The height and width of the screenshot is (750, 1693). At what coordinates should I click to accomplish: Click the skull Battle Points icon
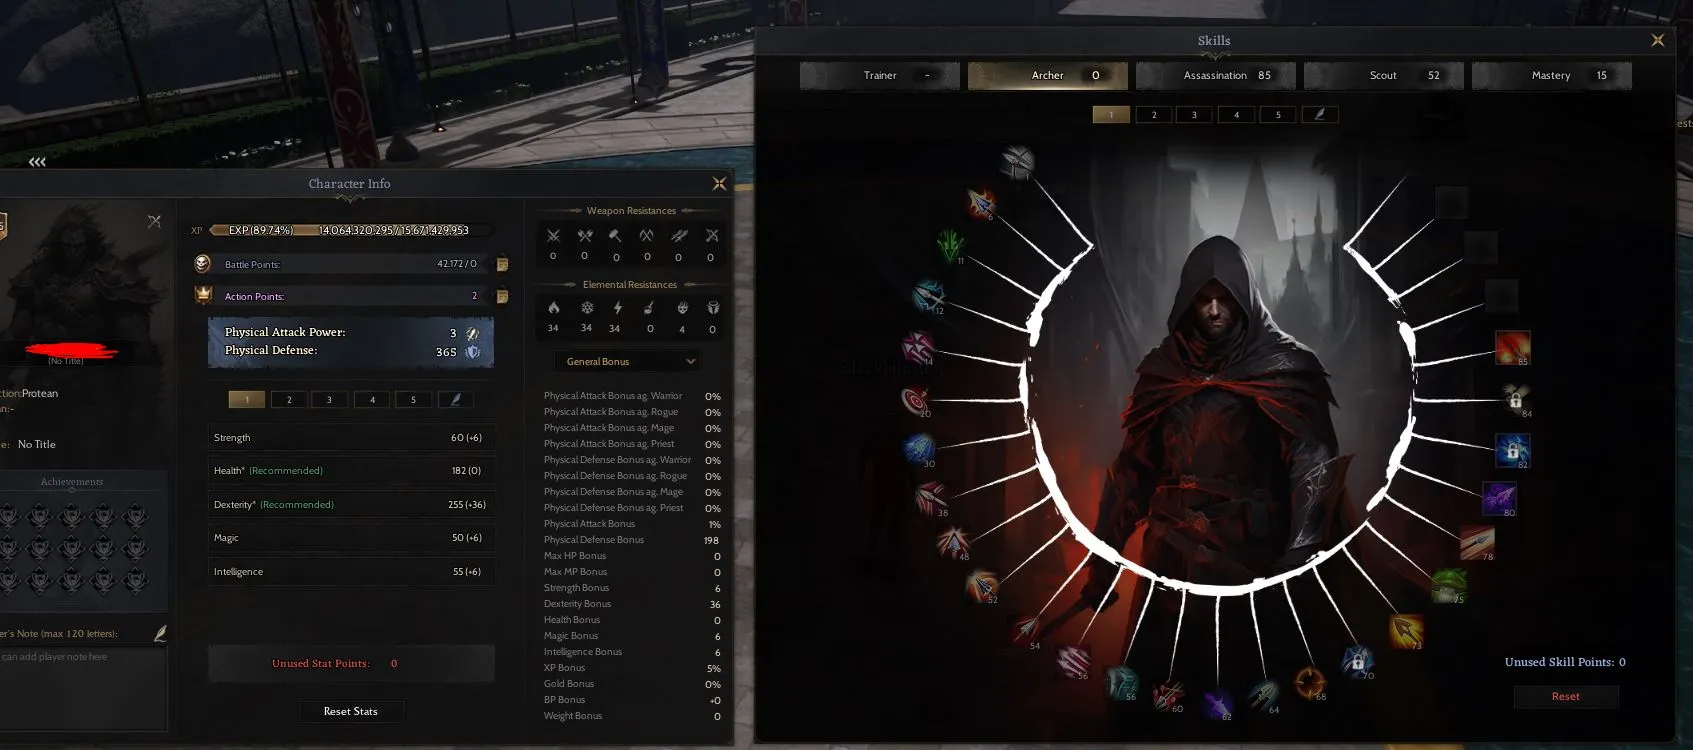(202, 263)
